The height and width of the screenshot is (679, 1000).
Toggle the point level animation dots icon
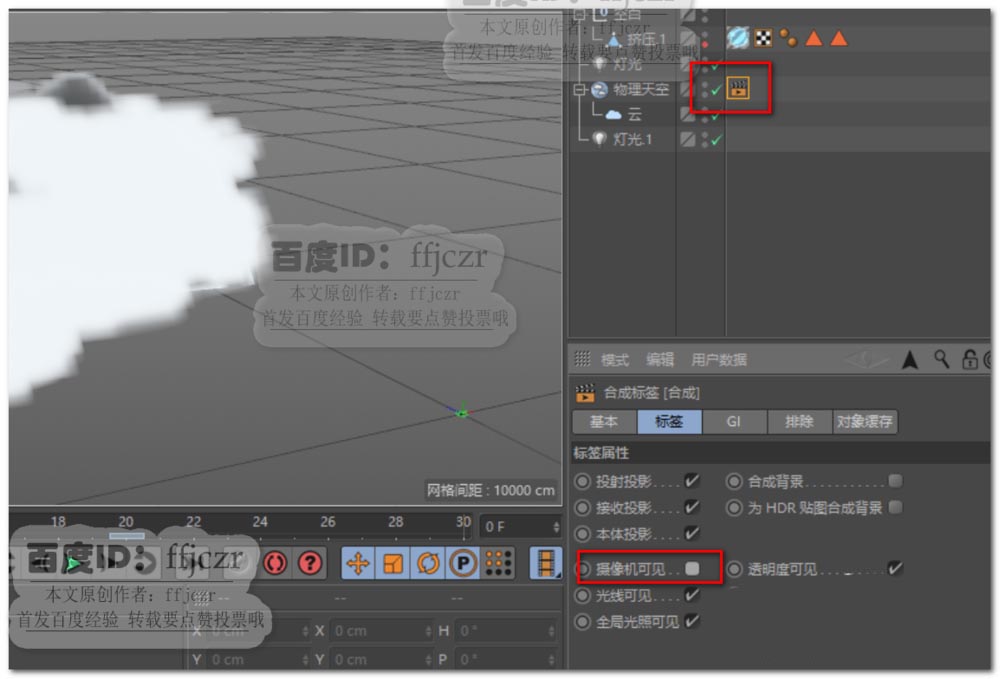[498, 564]
